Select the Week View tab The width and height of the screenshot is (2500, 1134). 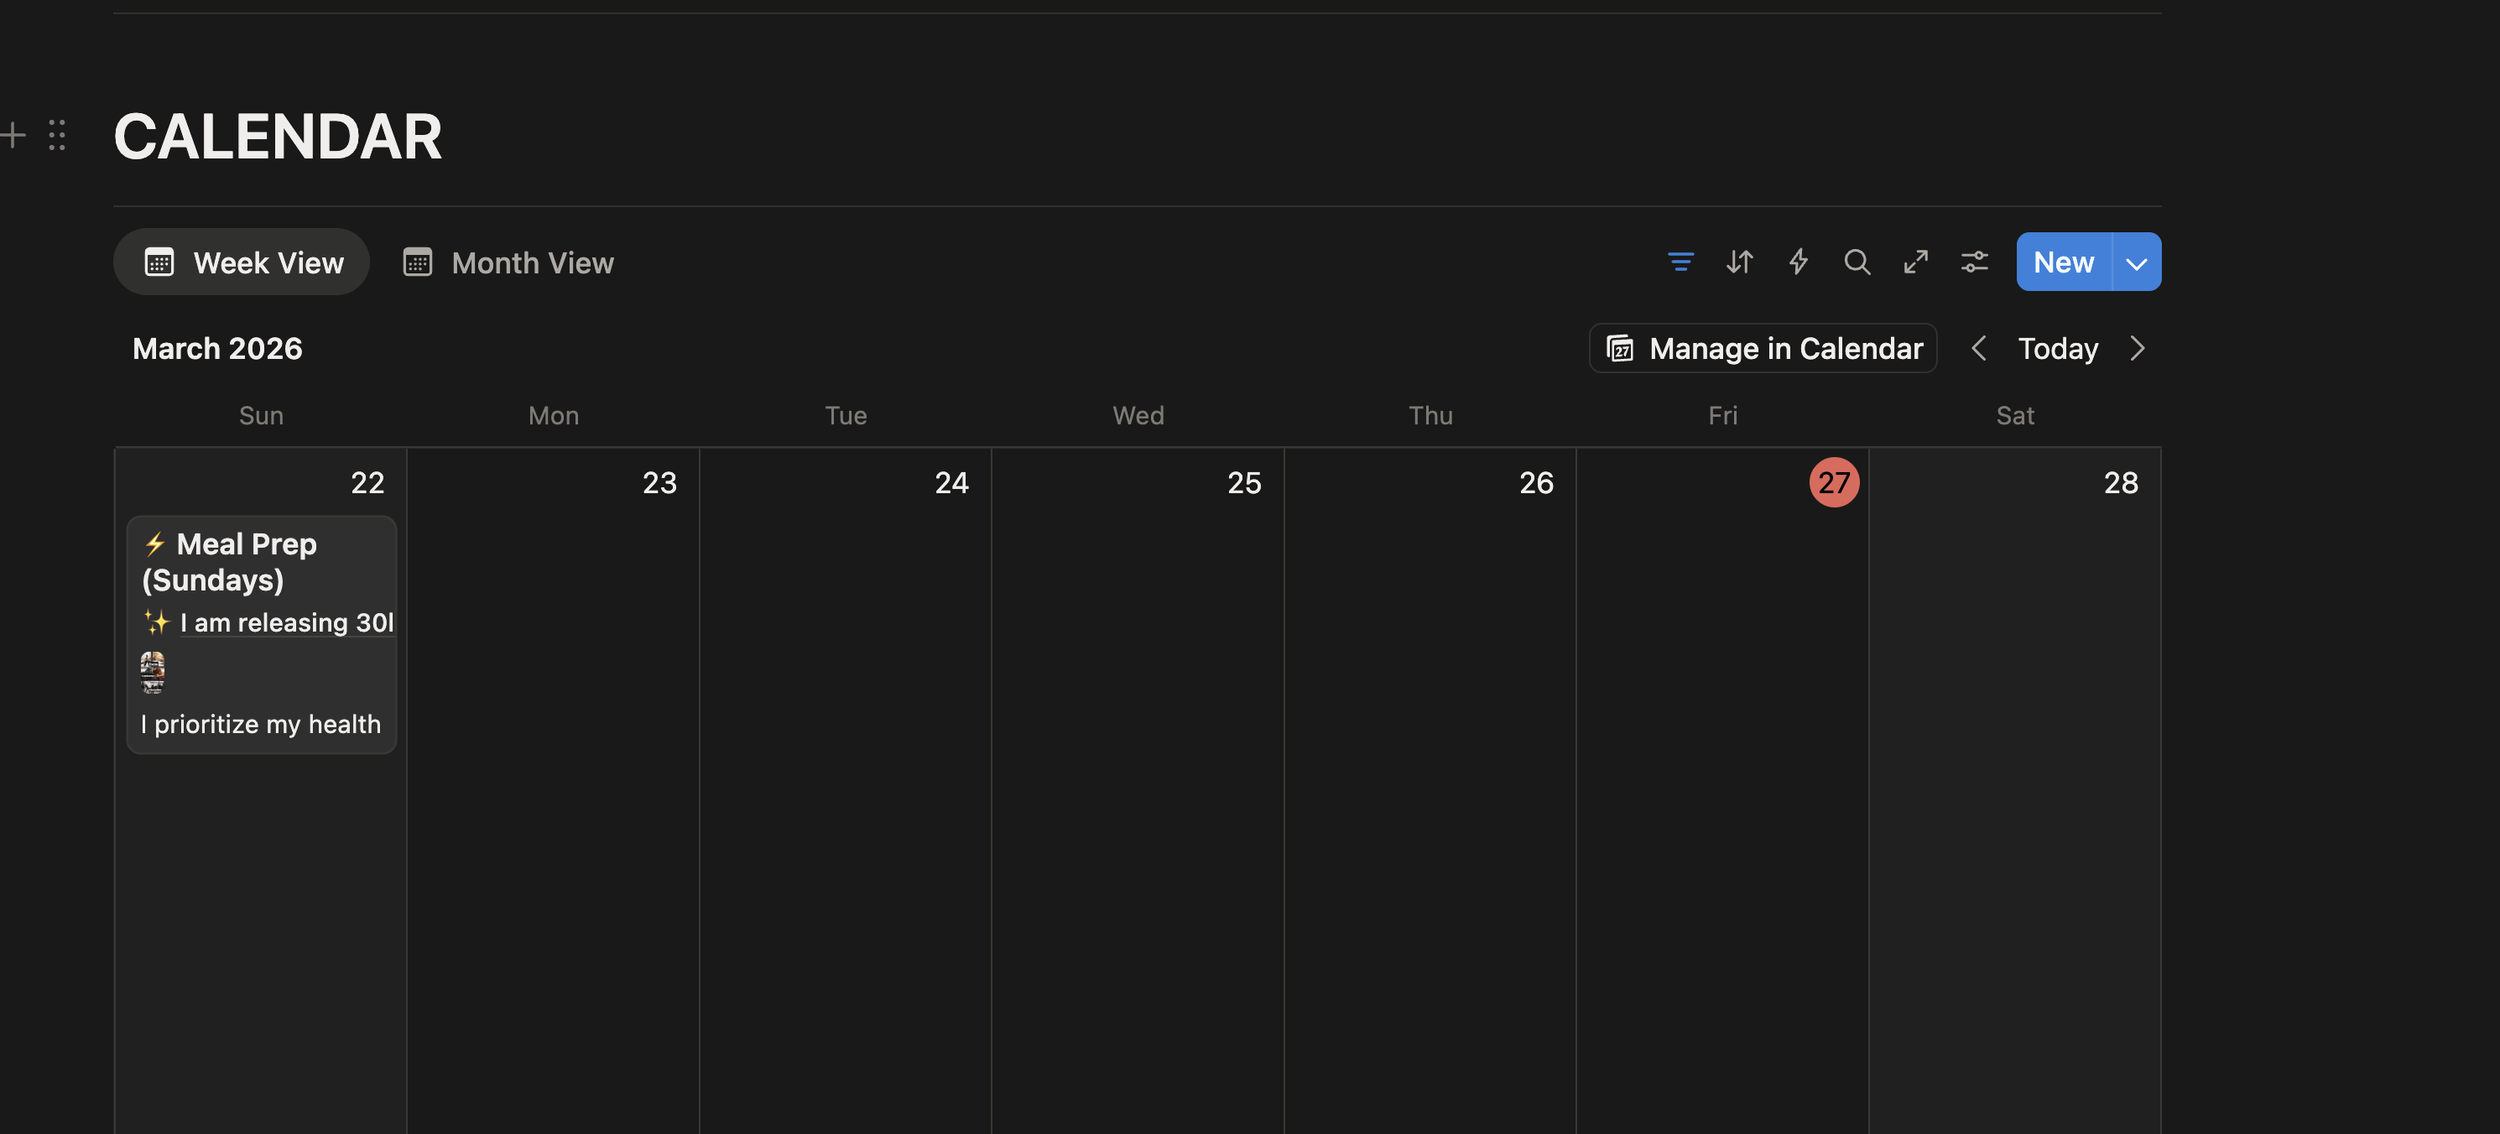click(241, 262)
